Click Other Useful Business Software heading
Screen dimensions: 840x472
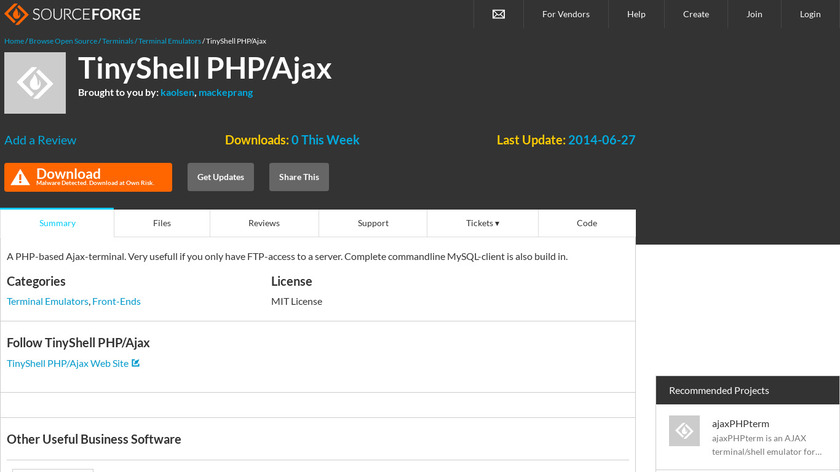[94, 439]
